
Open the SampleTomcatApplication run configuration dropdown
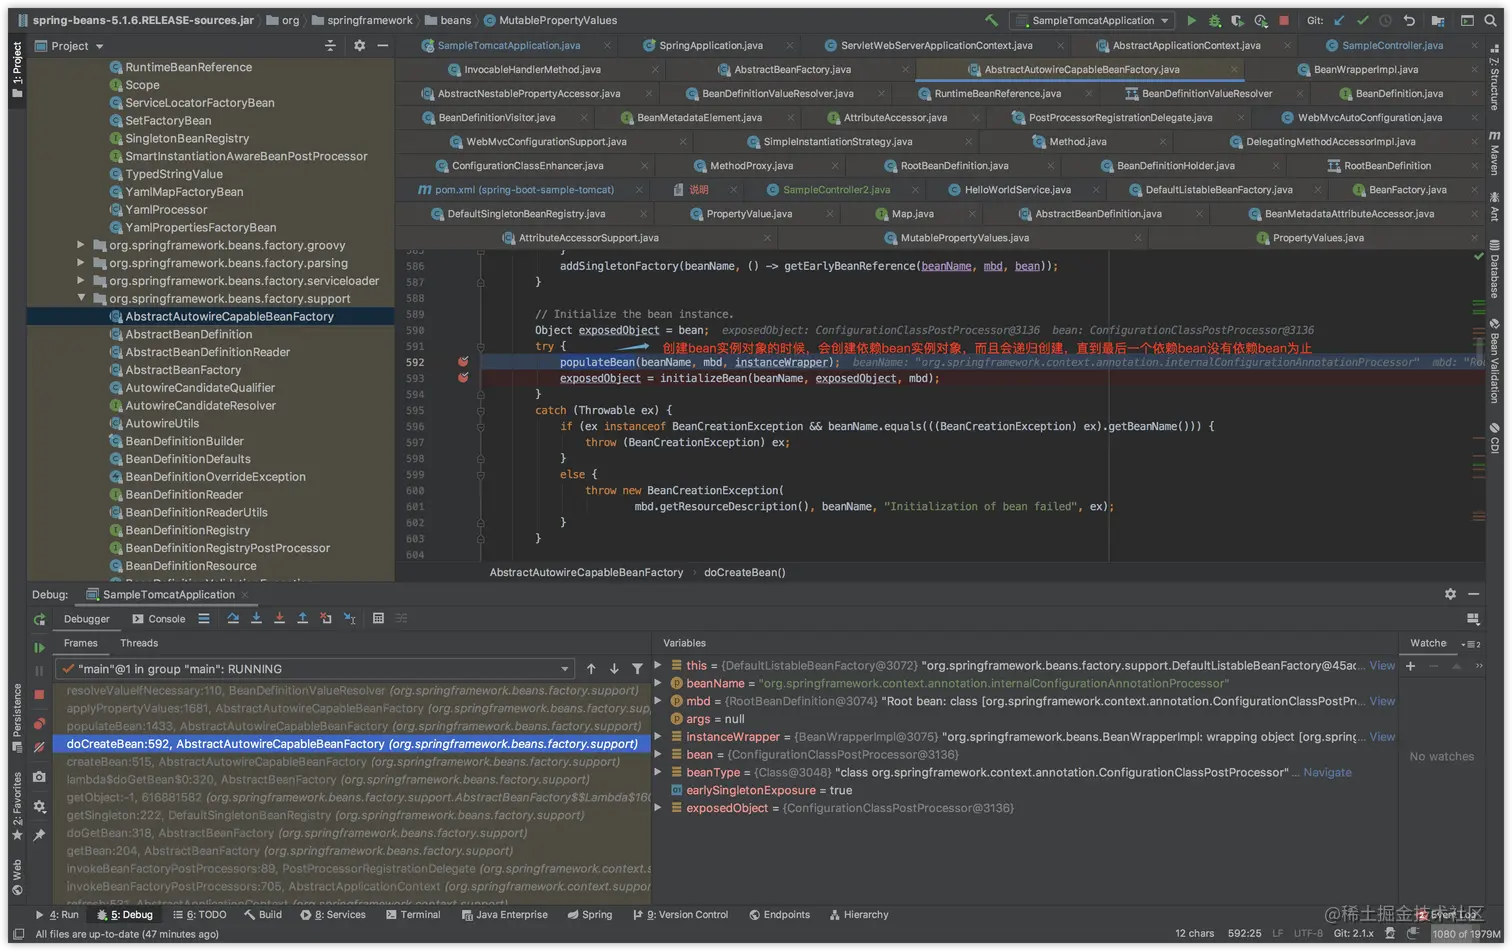[x=1092, y=20]
